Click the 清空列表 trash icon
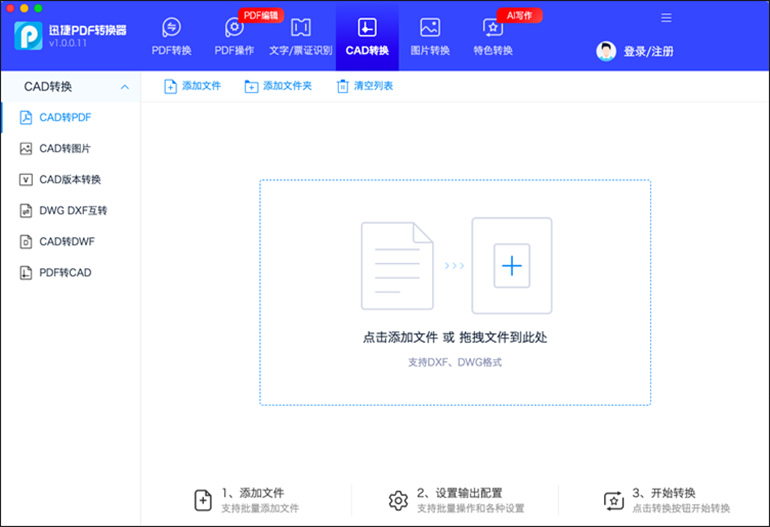This screenshot has width=770, height=527. point(342,86)
